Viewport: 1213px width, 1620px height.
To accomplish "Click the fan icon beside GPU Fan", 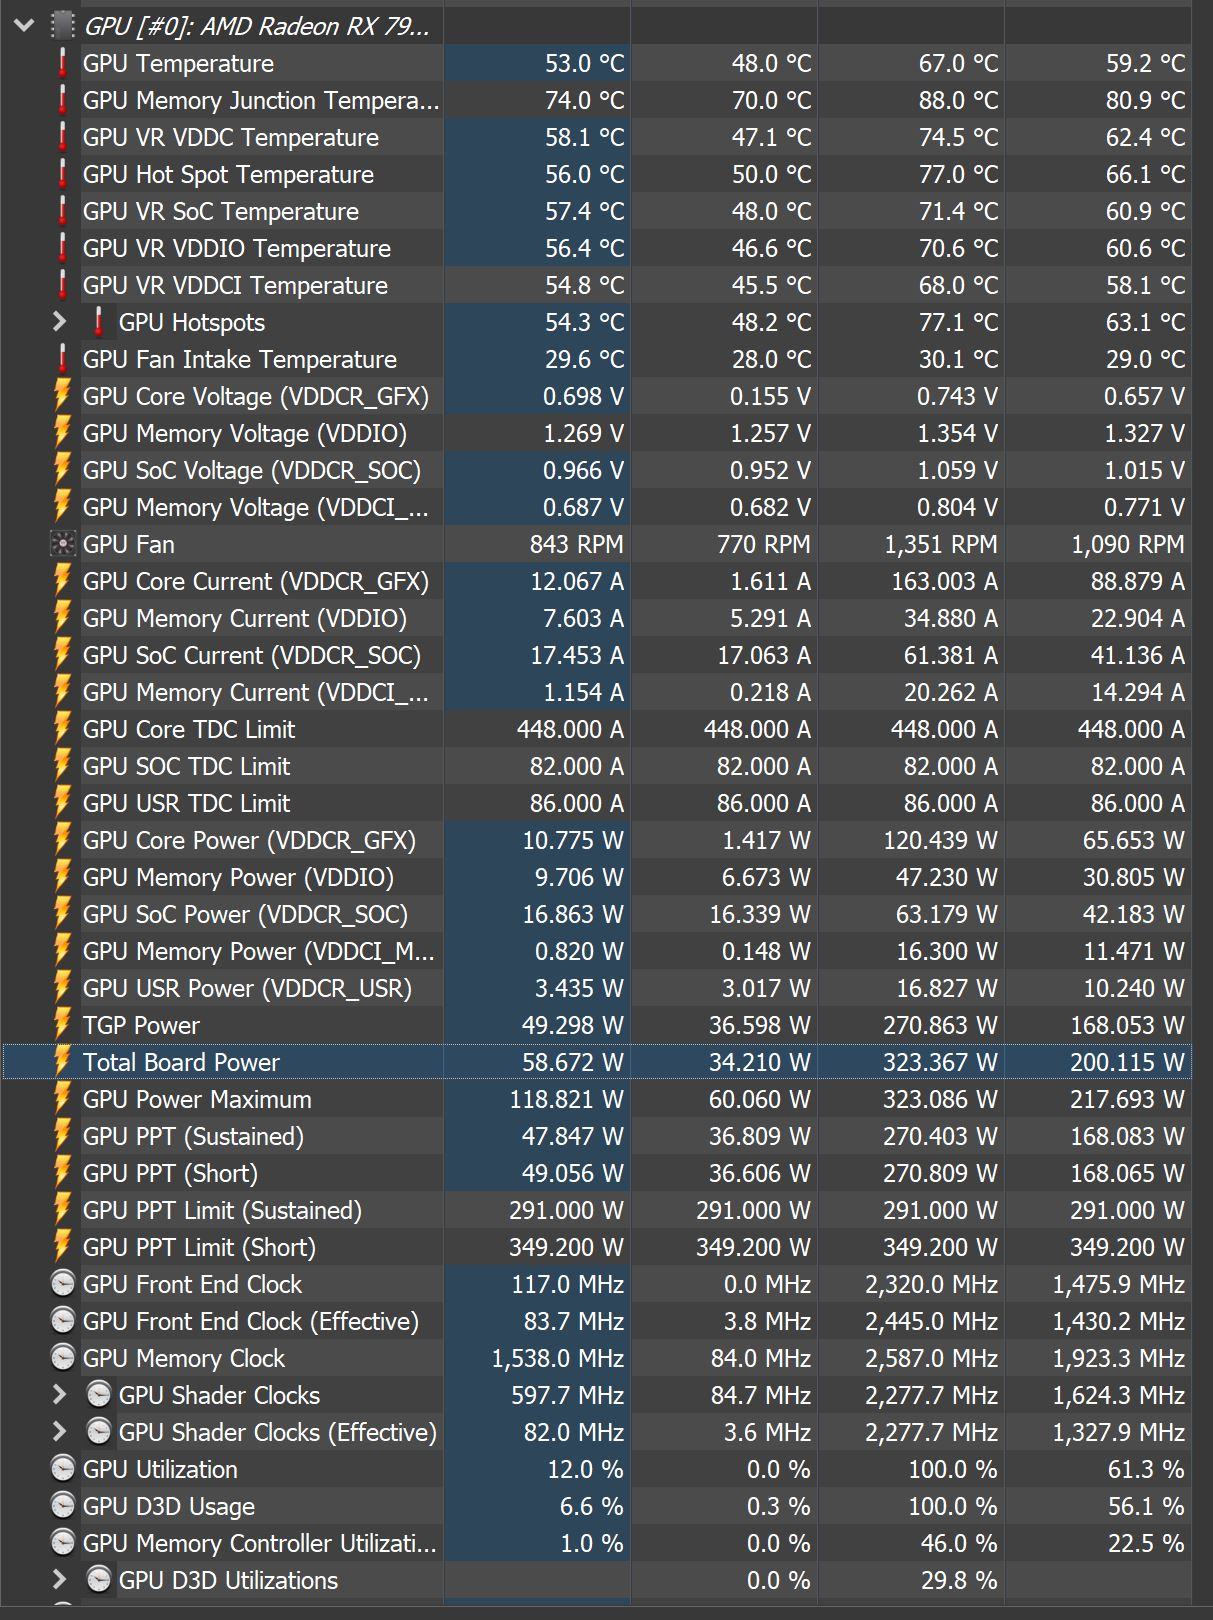I will (x=62, y=544).
